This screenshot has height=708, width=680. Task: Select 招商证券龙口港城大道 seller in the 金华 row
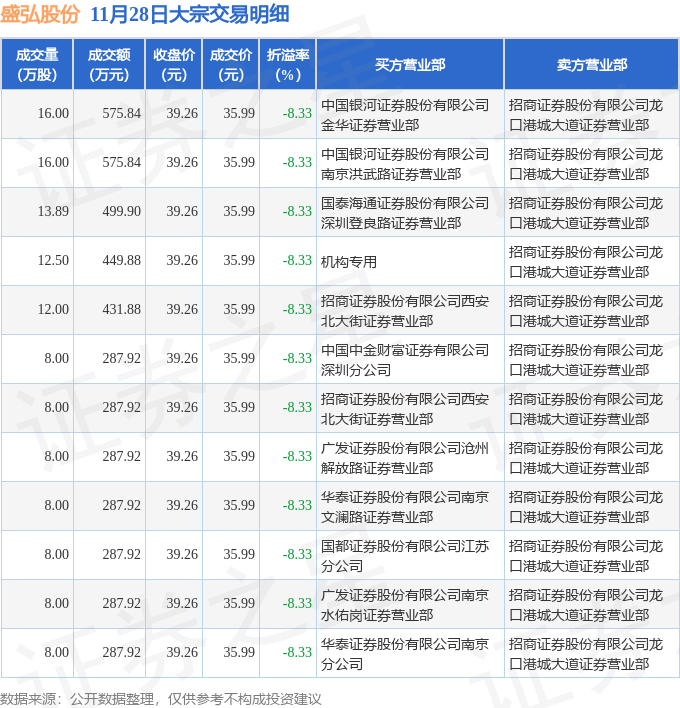coord(586,115)
